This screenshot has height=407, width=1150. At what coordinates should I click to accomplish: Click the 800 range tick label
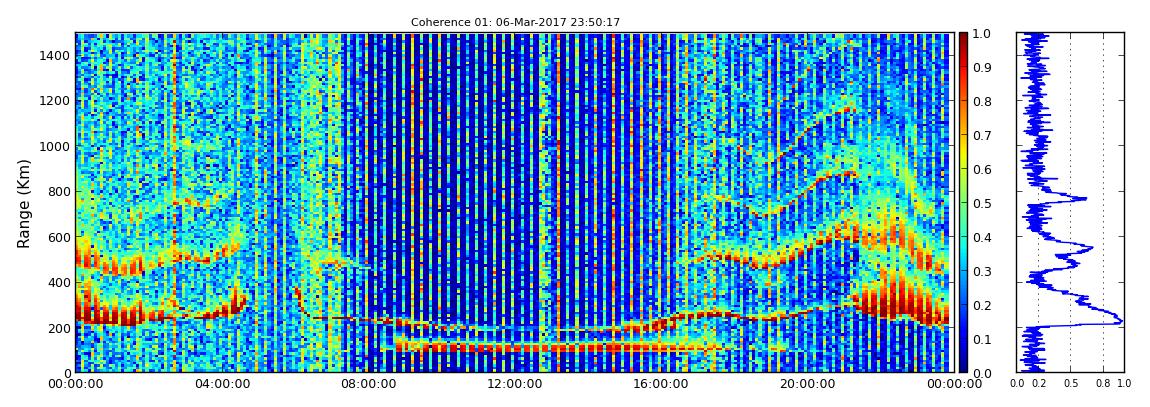coord(58,192)
